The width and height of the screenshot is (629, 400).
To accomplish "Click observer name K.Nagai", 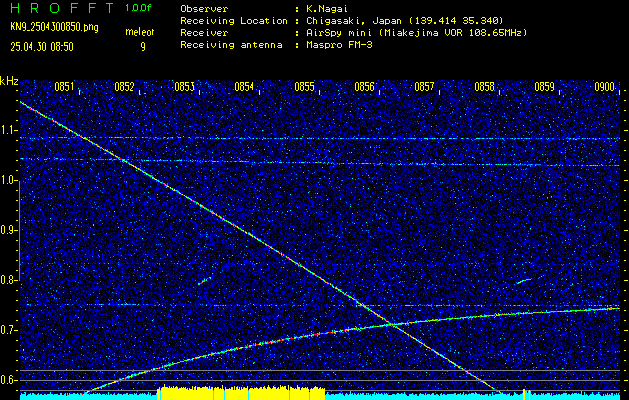I will point(328,9).
